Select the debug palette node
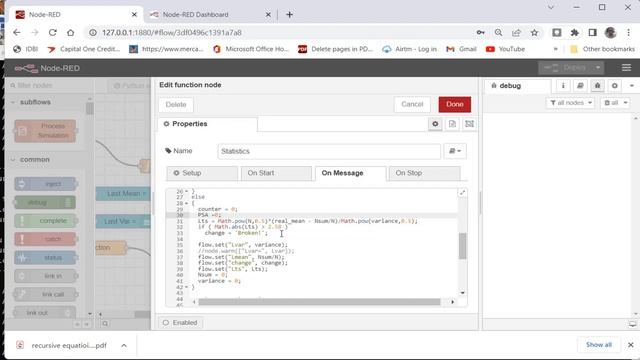Image resolution: width=640 pixels, height=360 pixels. tap(45, 202)
